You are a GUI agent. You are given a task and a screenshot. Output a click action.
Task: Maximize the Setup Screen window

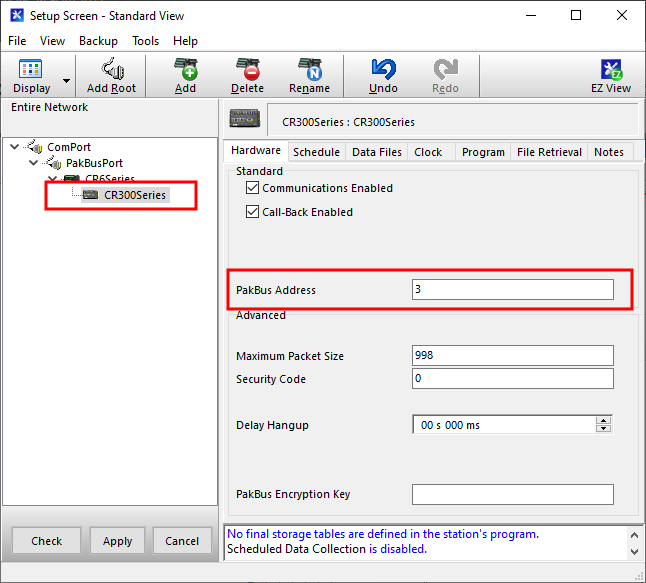(576, 15)
